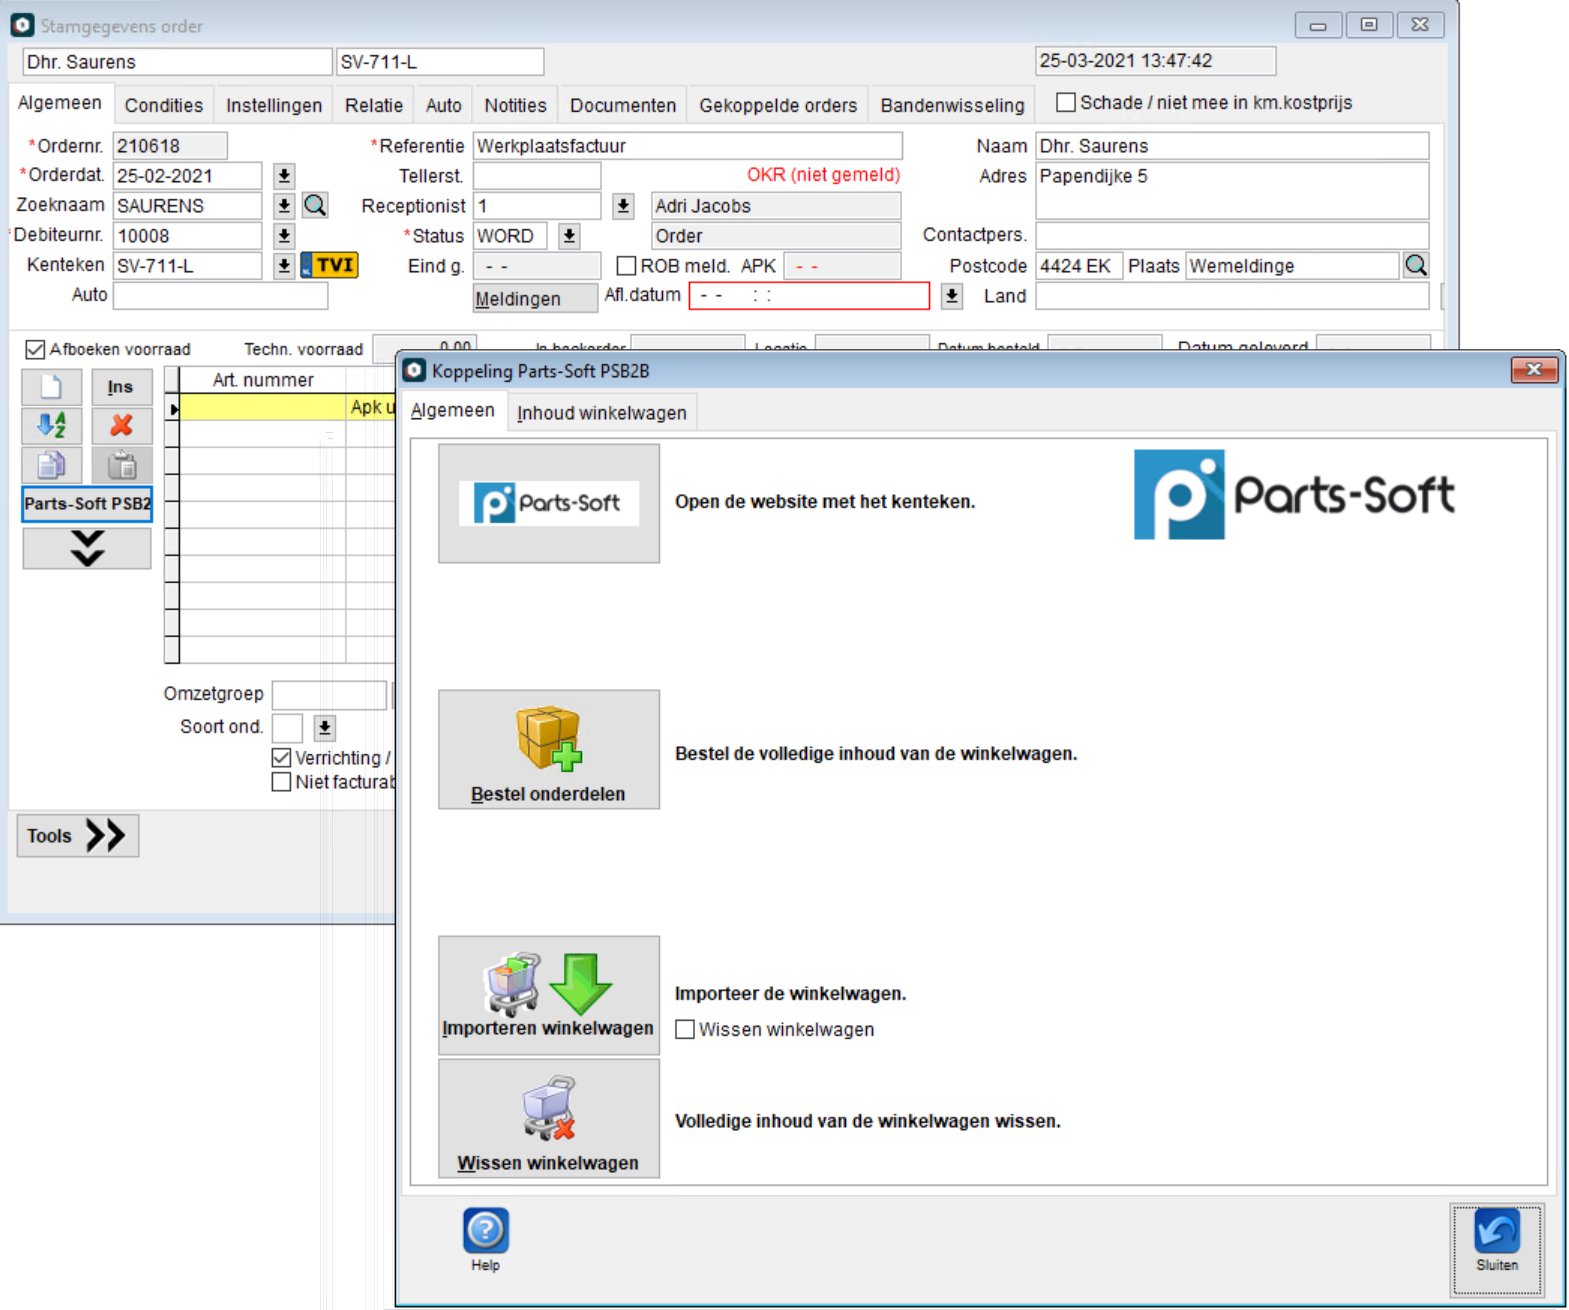Open the Auto tab
This screenshot has width=1569, height=1310.
click(x=443, y=105)
